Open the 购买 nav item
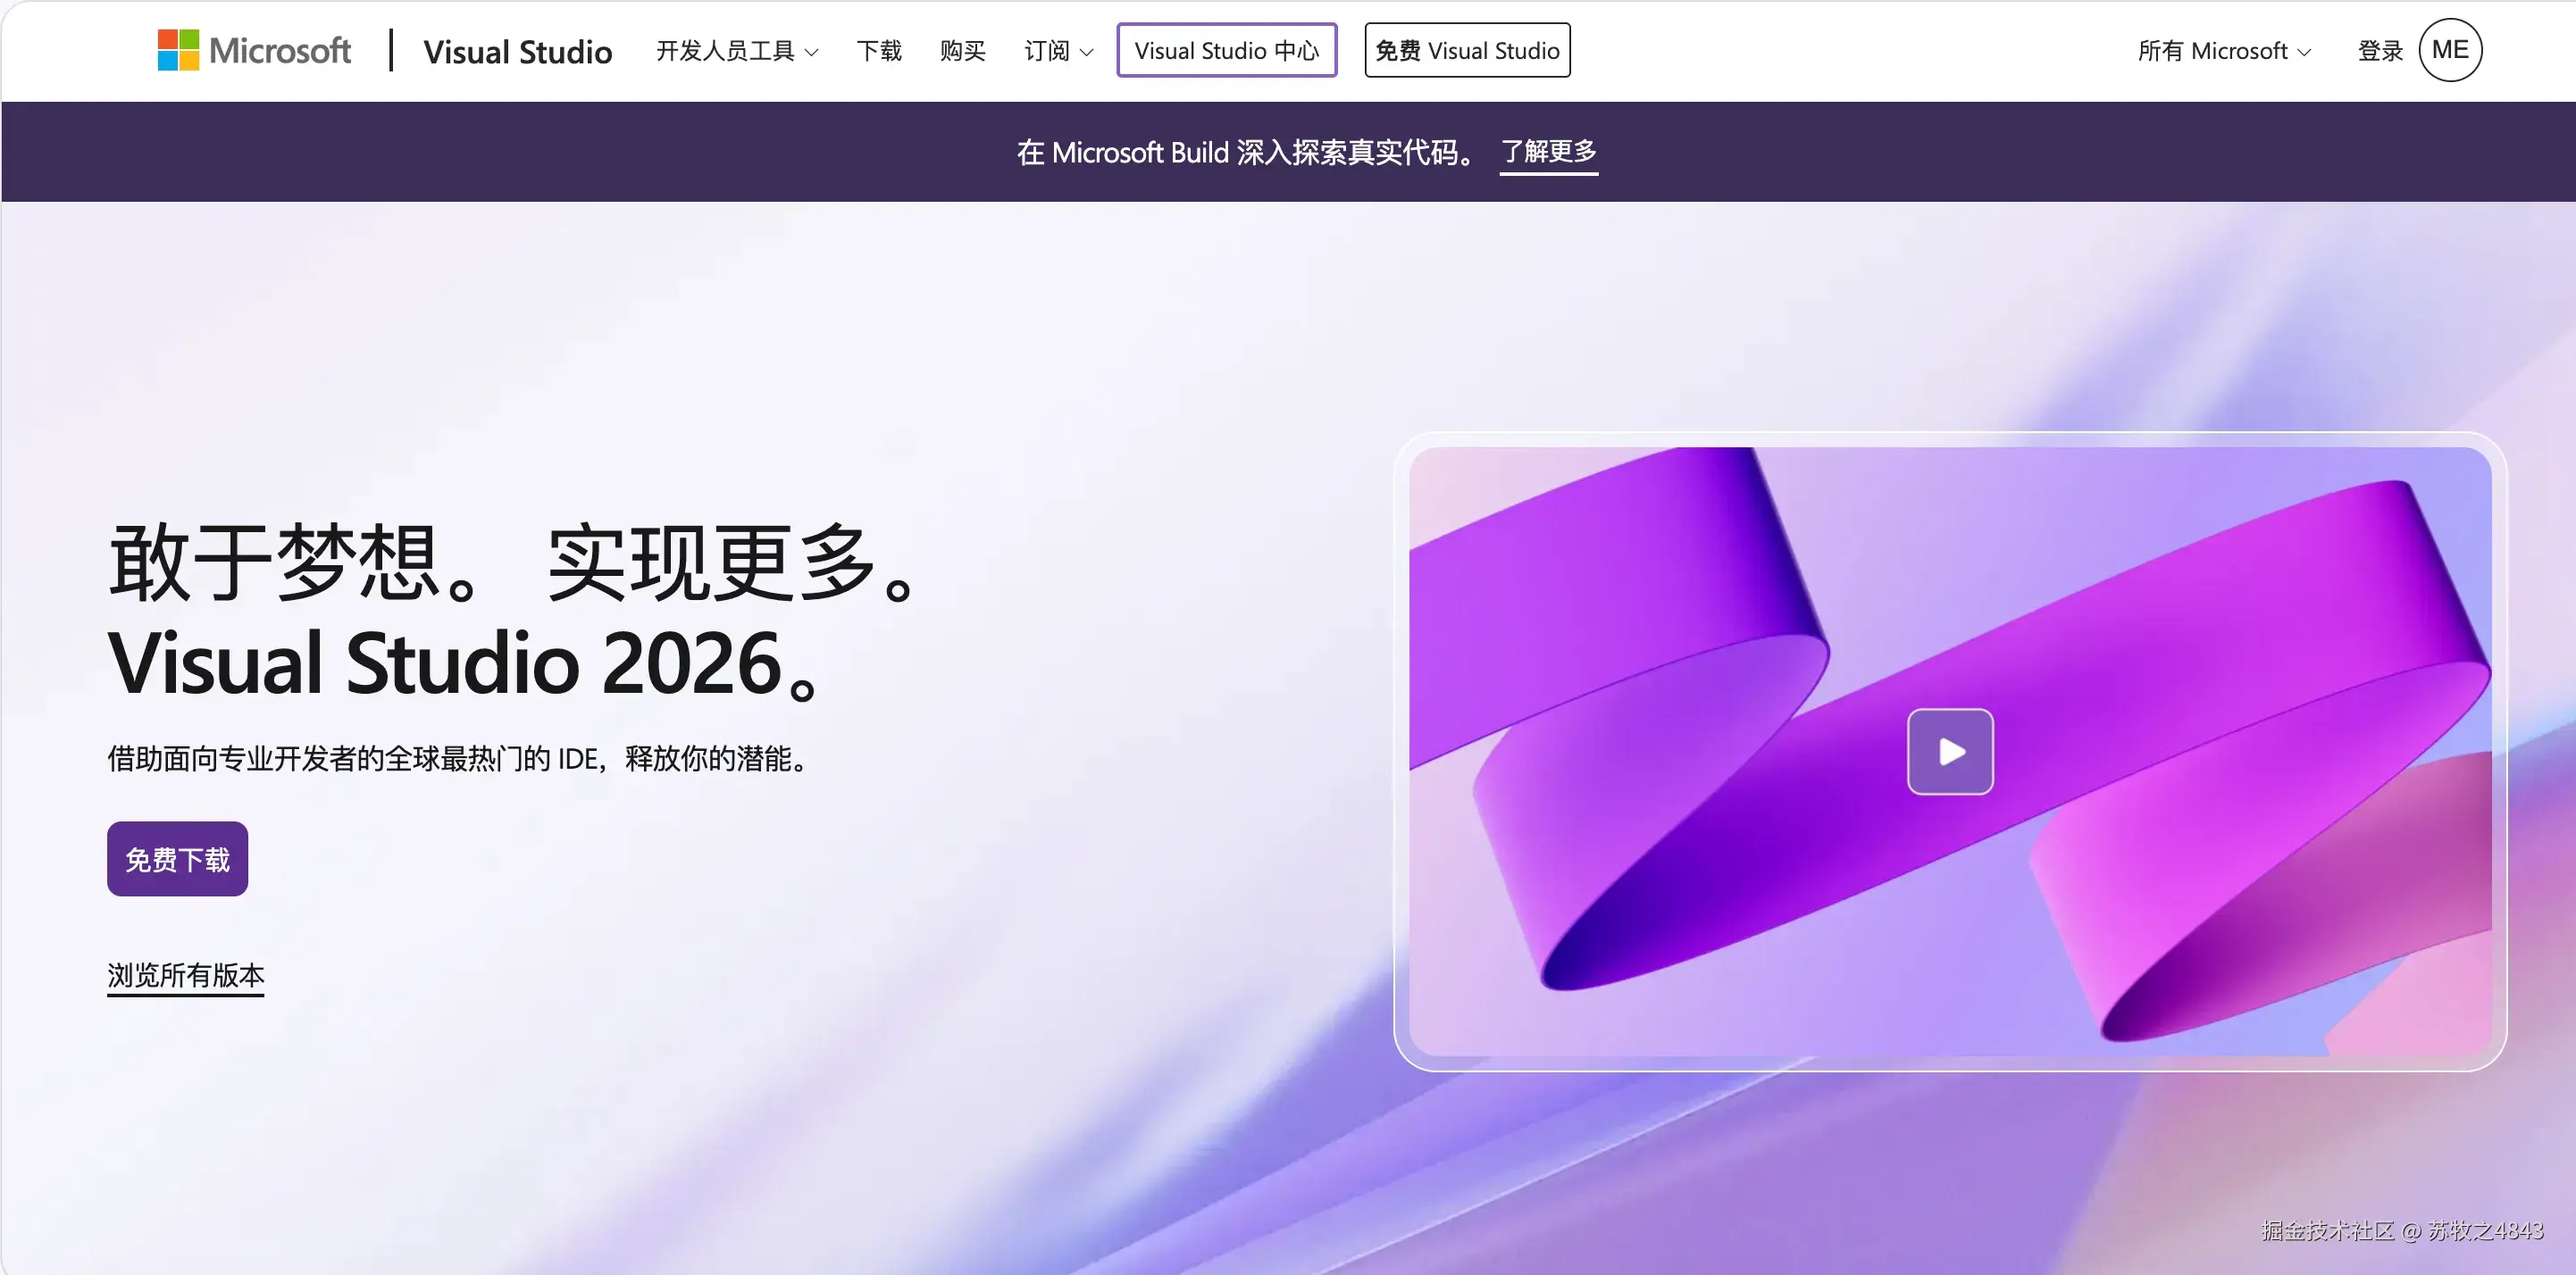 pos(962,51)
